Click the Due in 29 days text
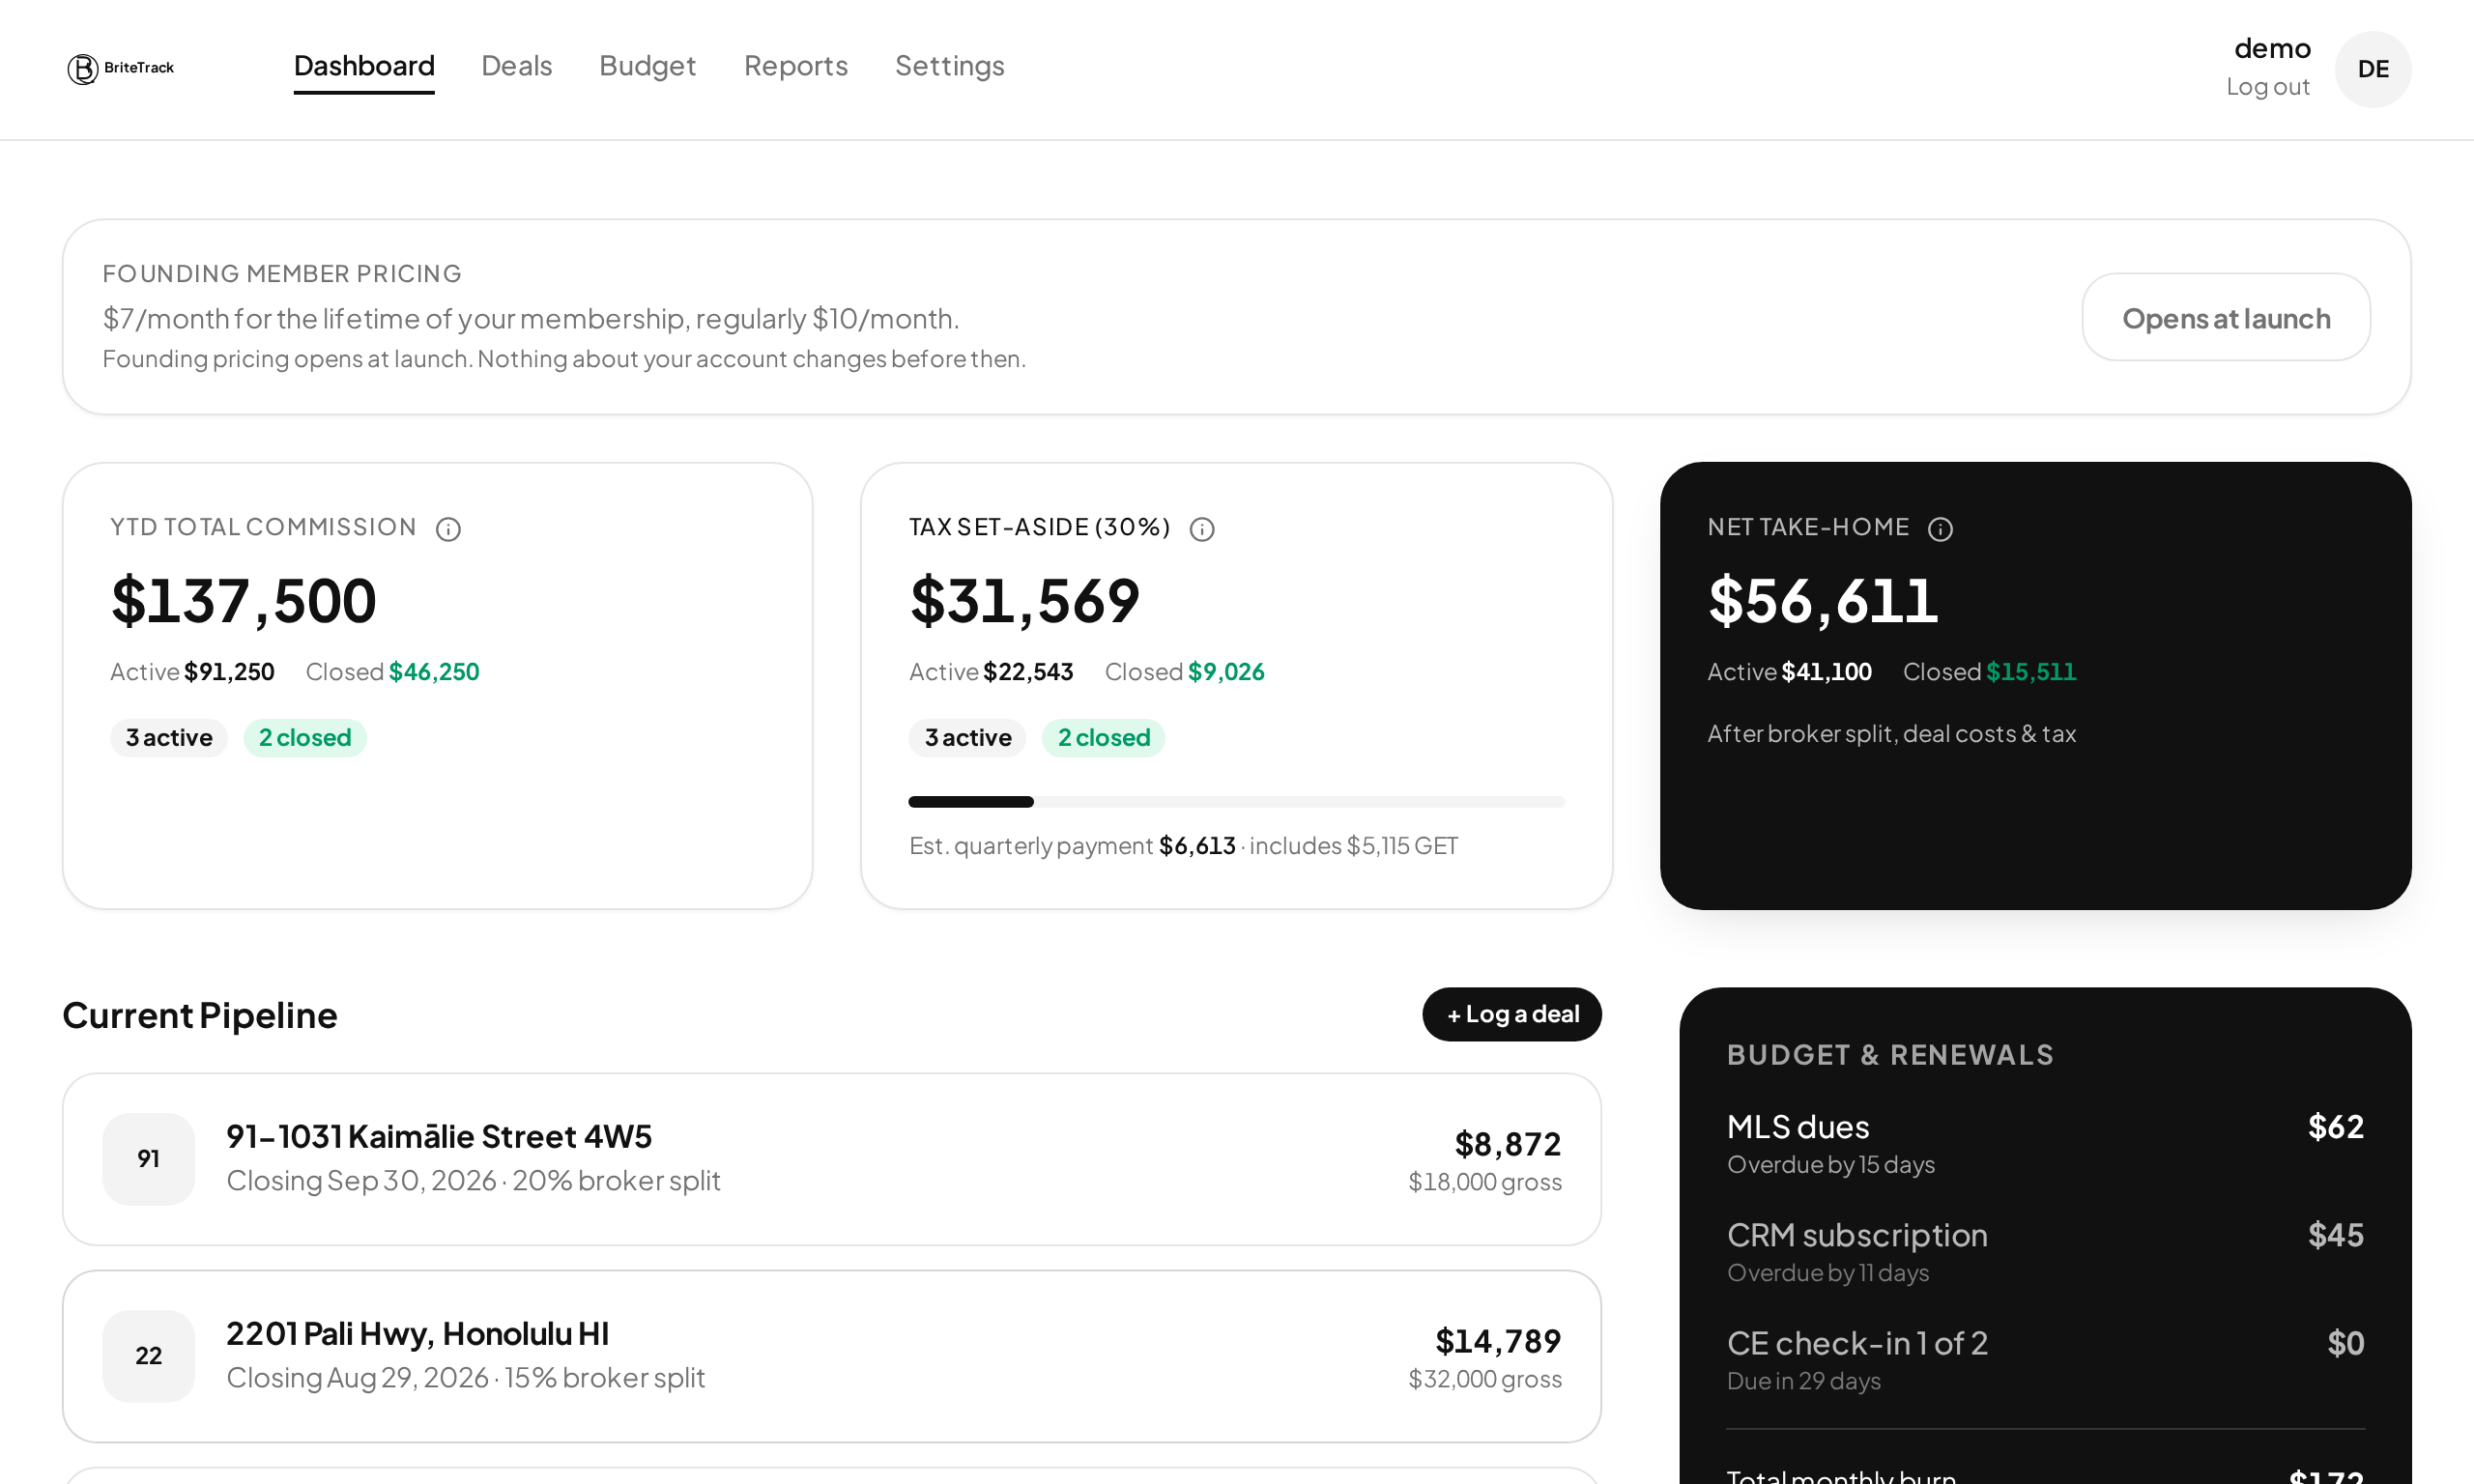The width and height of the screenshot is (2474, 1484). click(1804, 1381)
